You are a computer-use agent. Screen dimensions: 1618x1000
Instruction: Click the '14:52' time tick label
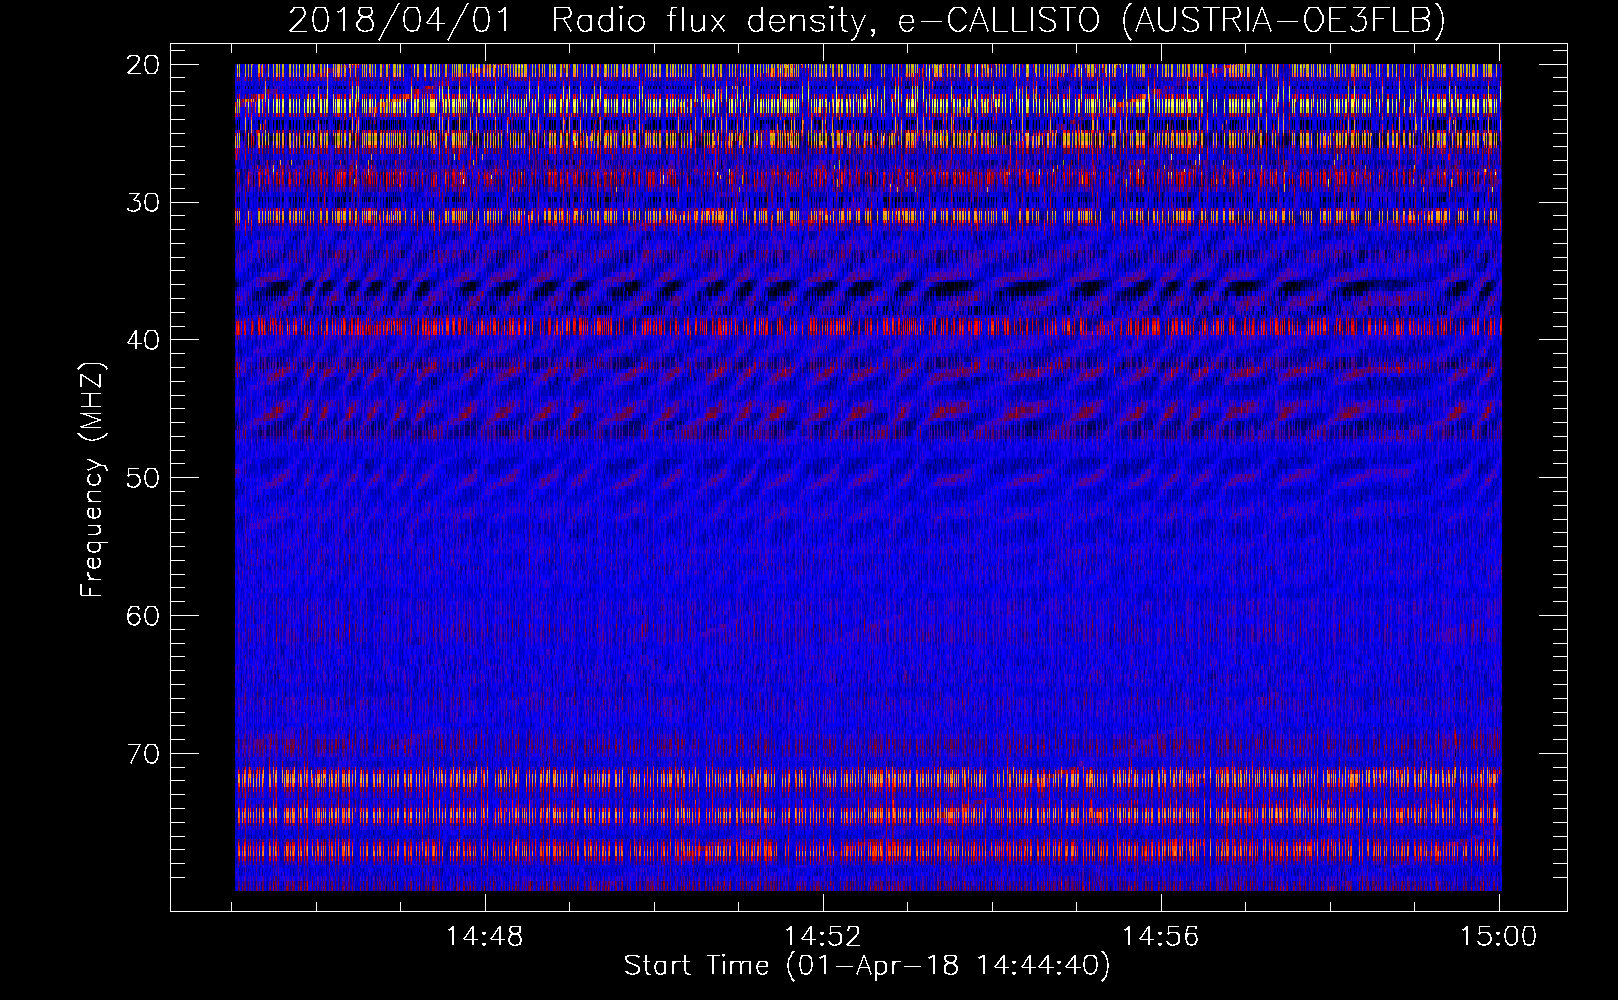click(822, 937)
